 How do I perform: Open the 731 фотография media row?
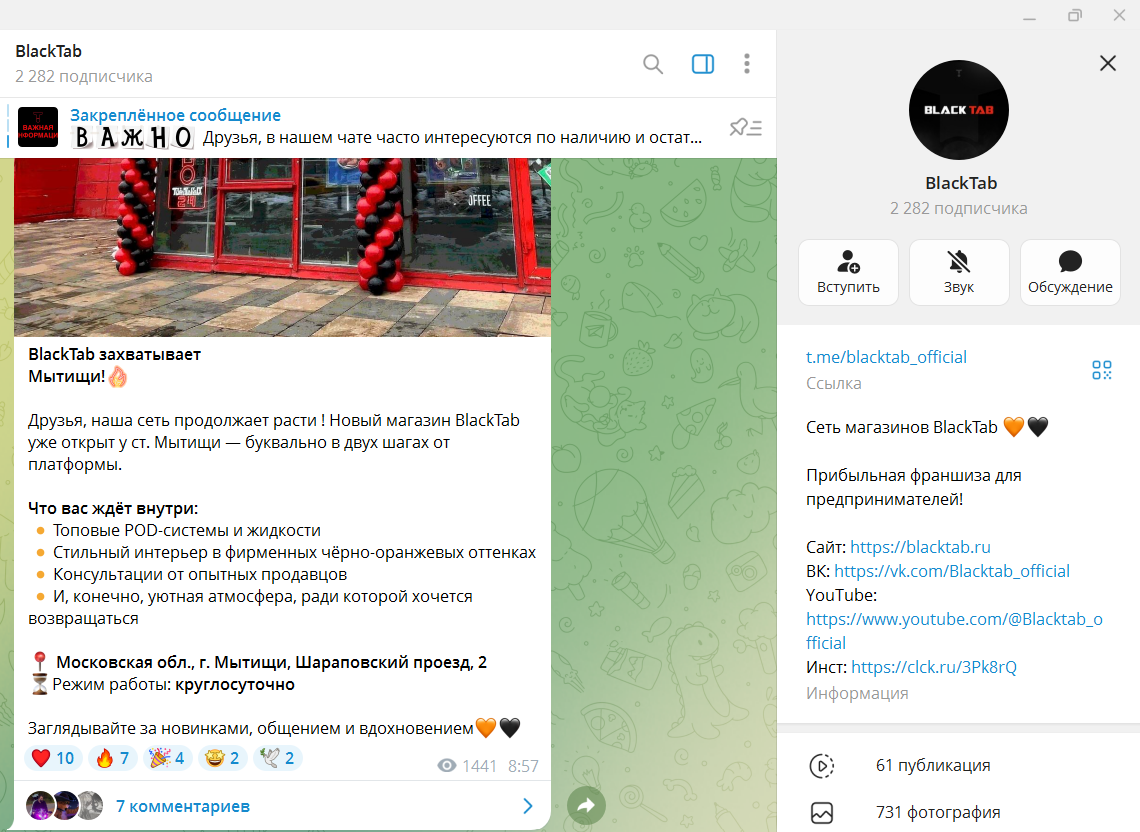point(959,812)
